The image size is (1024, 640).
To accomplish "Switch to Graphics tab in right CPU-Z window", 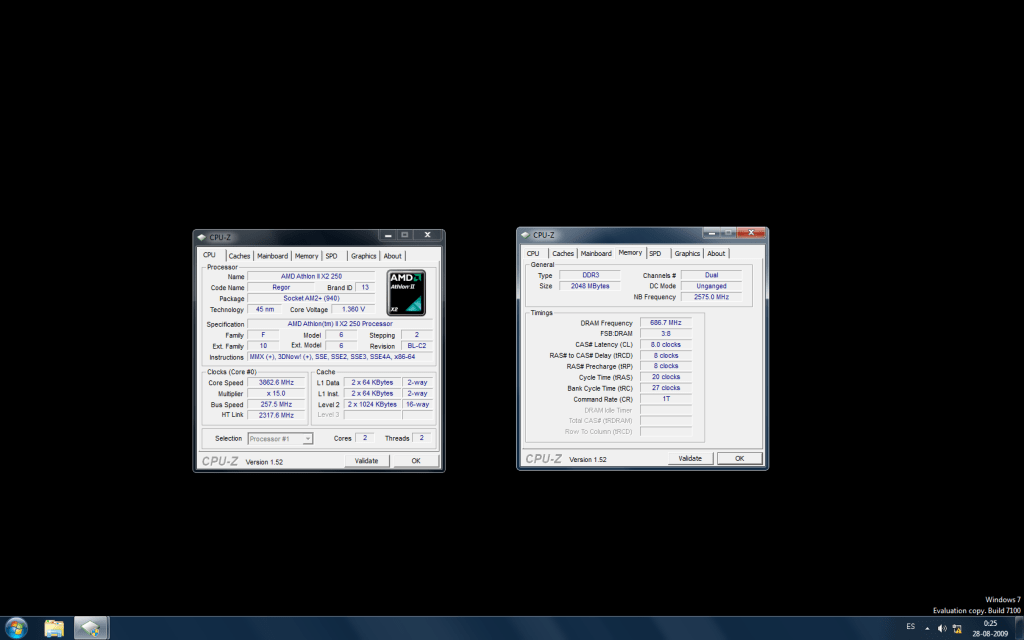I will pyautogui.click(x=687, y=253).
